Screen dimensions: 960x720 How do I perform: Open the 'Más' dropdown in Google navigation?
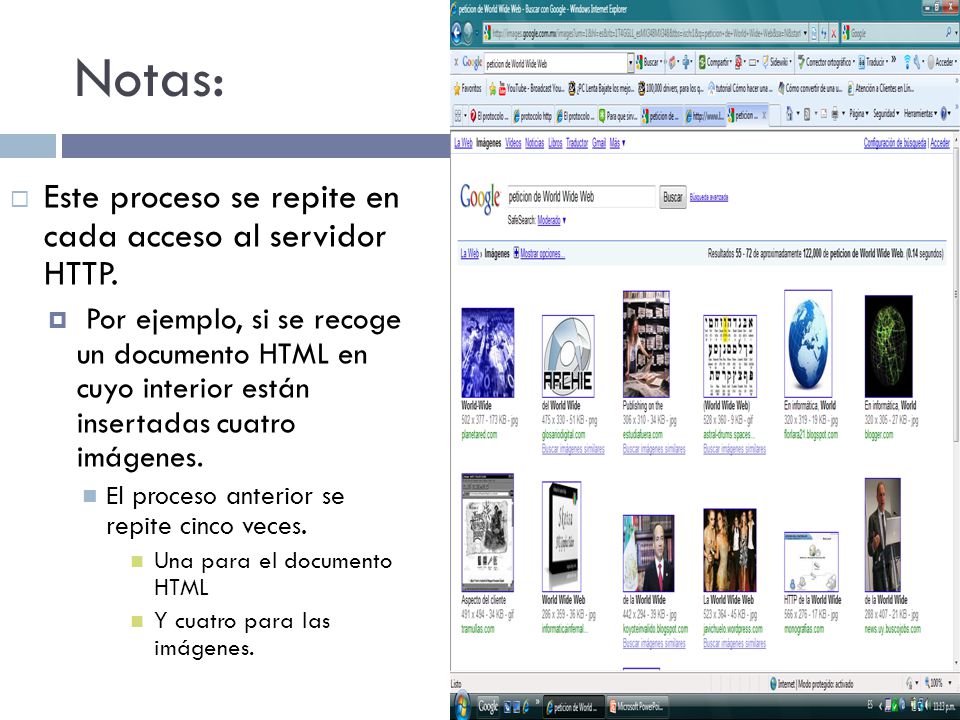point(617,143)
